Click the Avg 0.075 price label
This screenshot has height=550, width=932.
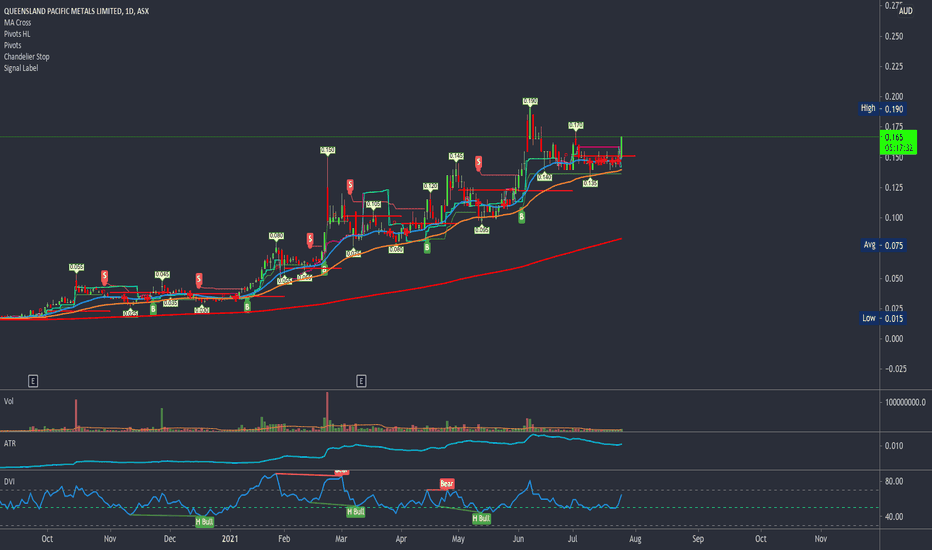(884, 245)
